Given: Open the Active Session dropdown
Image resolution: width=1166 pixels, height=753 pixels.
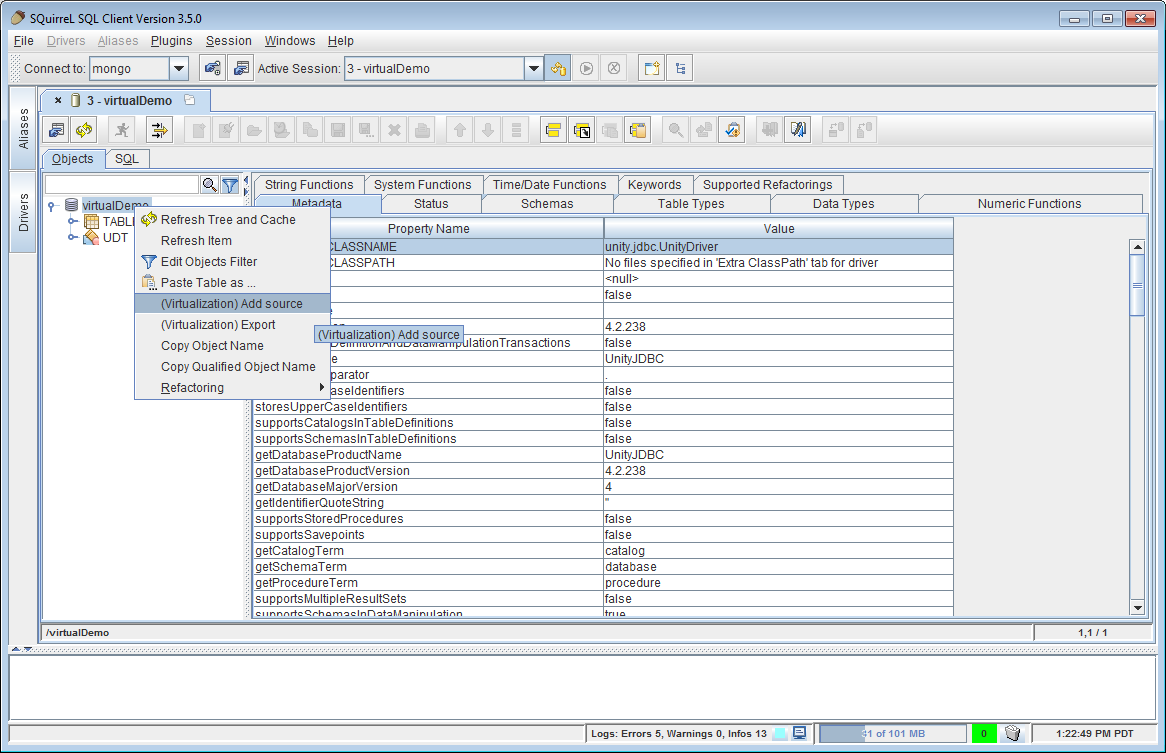Looking at the screenshot, I should tap(534, 69).
